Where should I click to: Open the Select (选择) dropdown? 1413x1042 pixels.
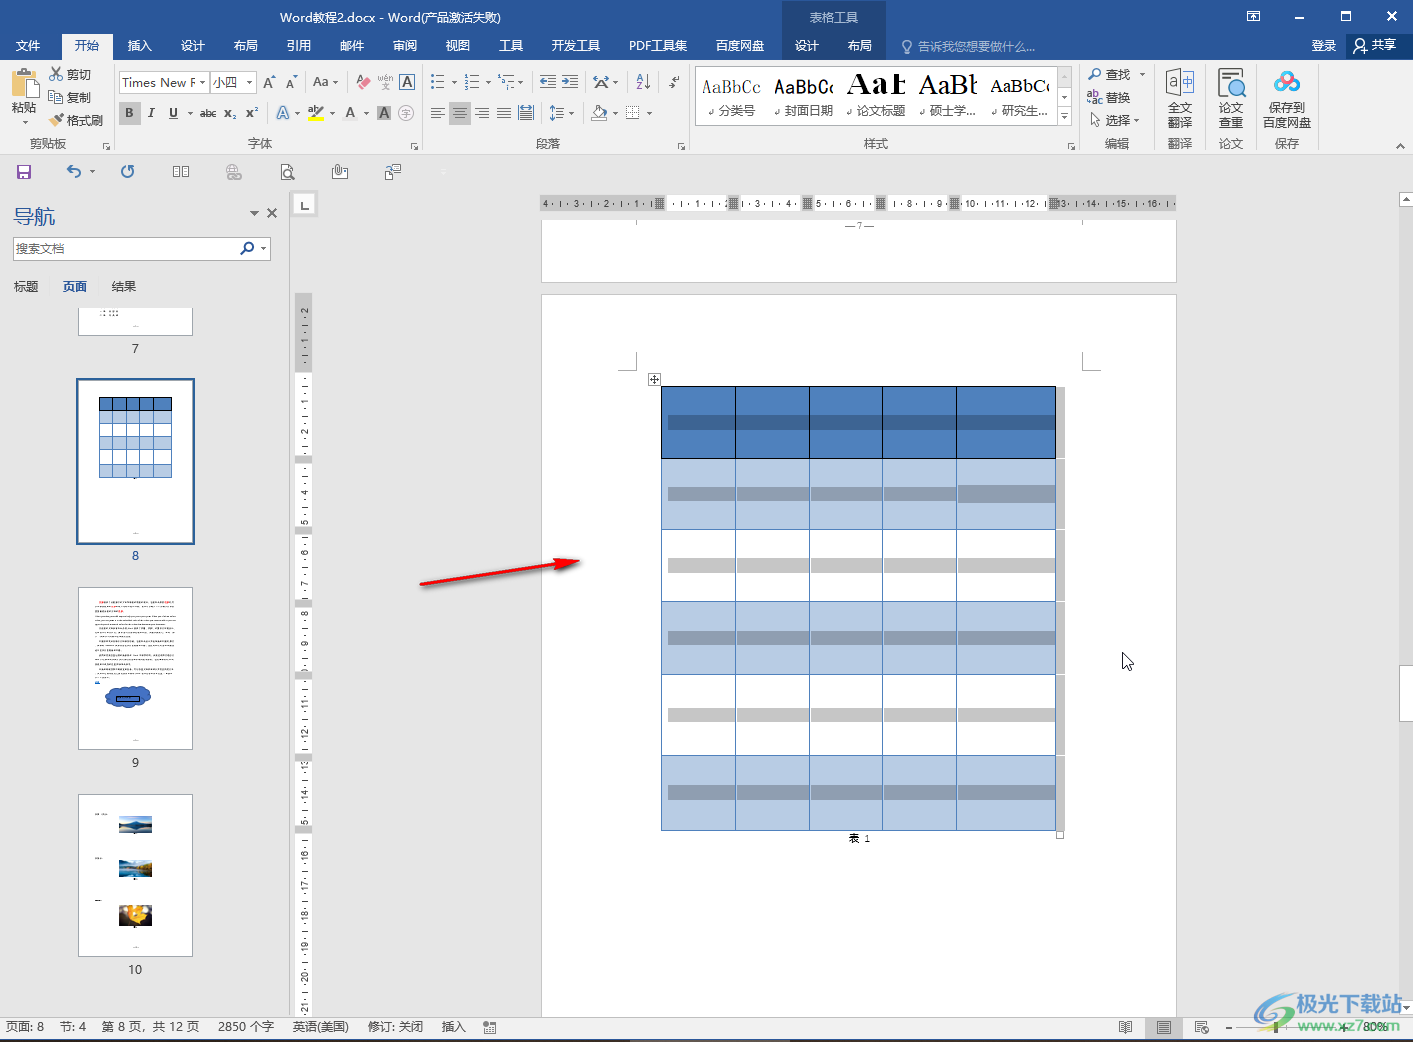1114,120
